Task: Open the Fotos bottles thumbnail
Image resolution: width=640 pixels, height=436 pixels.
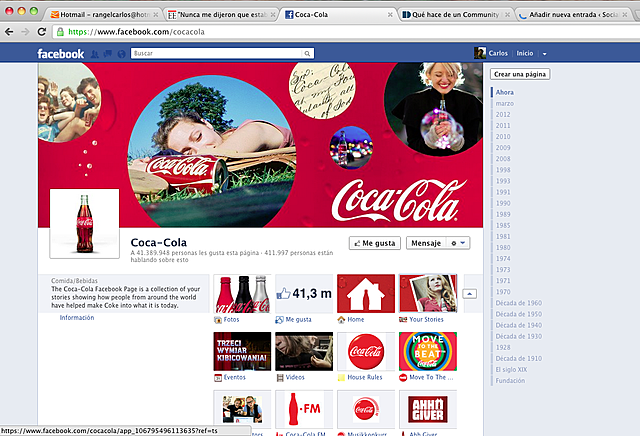Action: 242,294
